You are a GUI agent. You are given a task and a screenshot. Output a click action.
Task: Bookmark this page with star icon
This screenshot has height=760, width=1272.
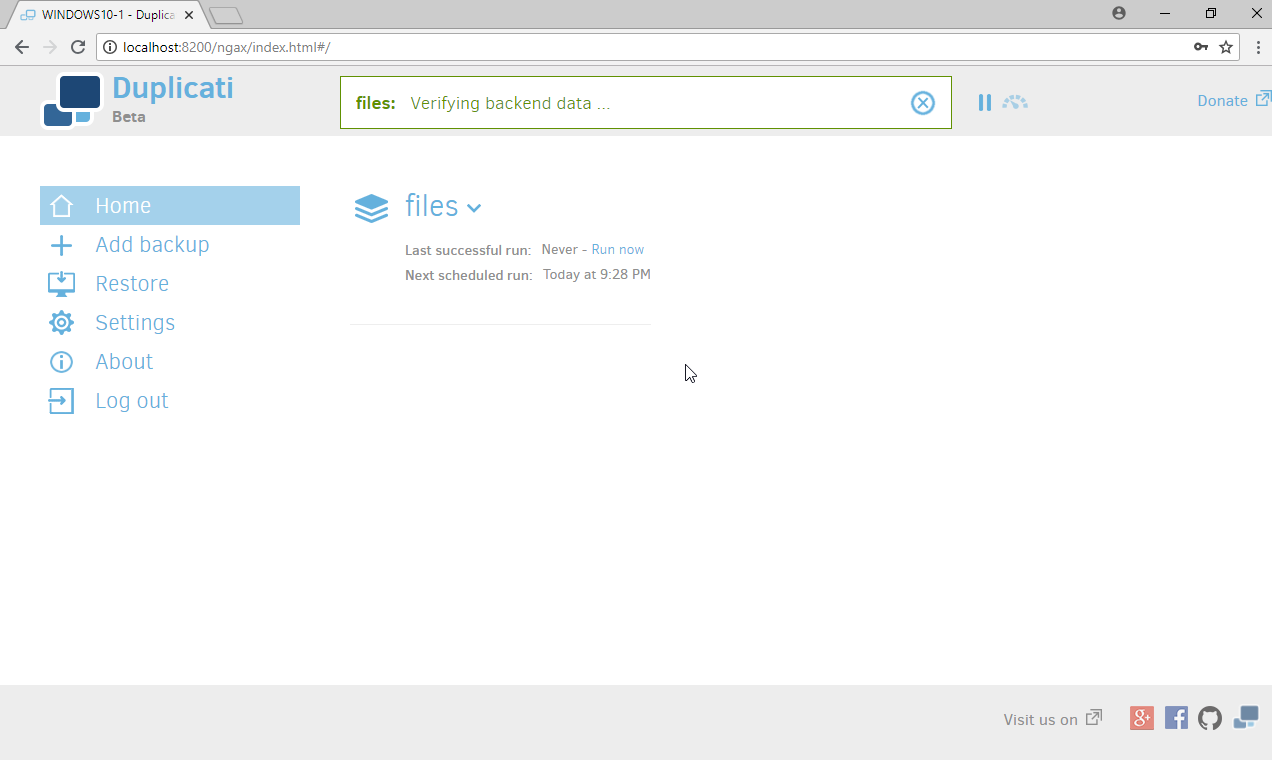tap(1226, 47)
